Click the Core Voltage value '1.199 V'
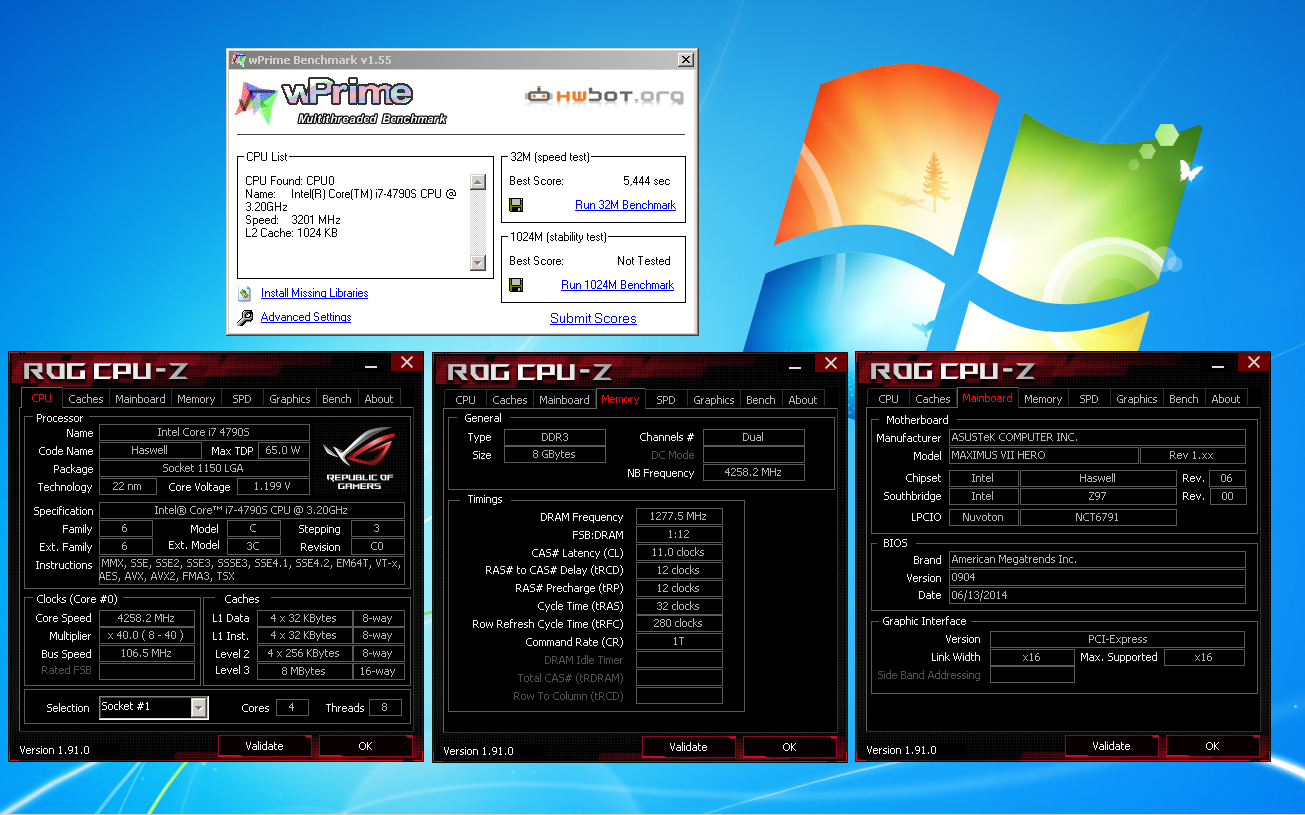The width and height of the screenshot is (1305, 815). click(273, 487)
